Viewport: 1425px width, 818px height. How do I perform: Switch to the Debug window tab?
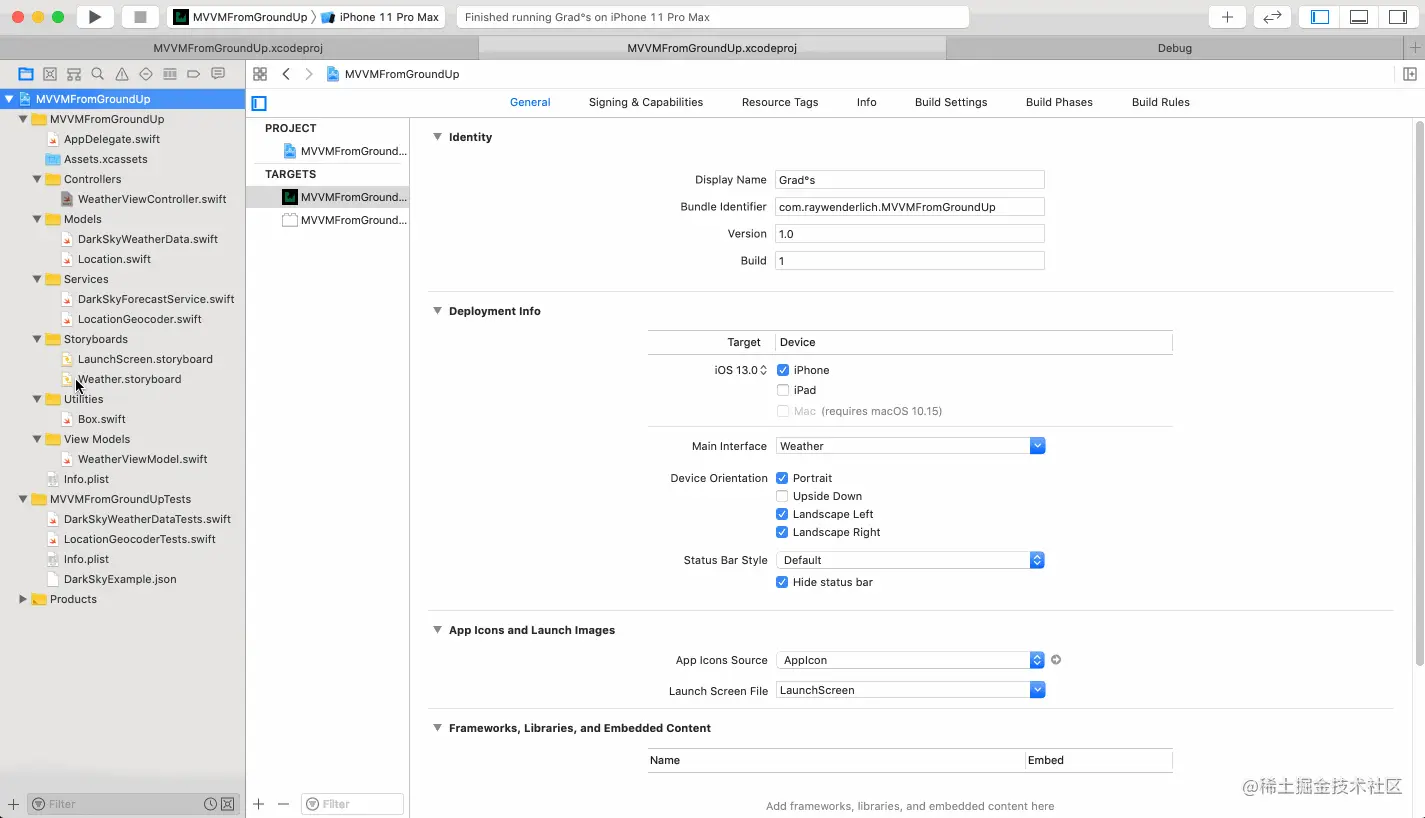[1174, 48]
